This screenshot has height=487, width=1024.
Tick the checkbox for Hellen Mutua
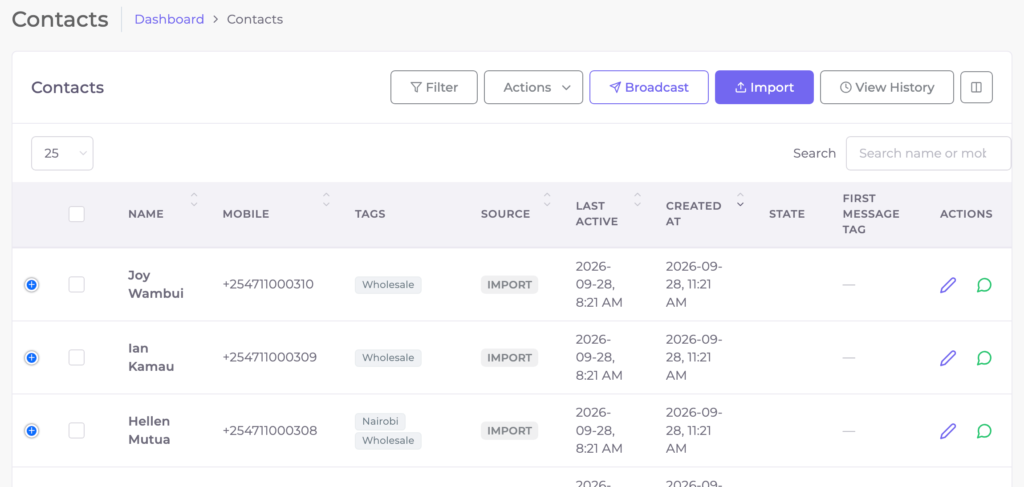[76, 431]
